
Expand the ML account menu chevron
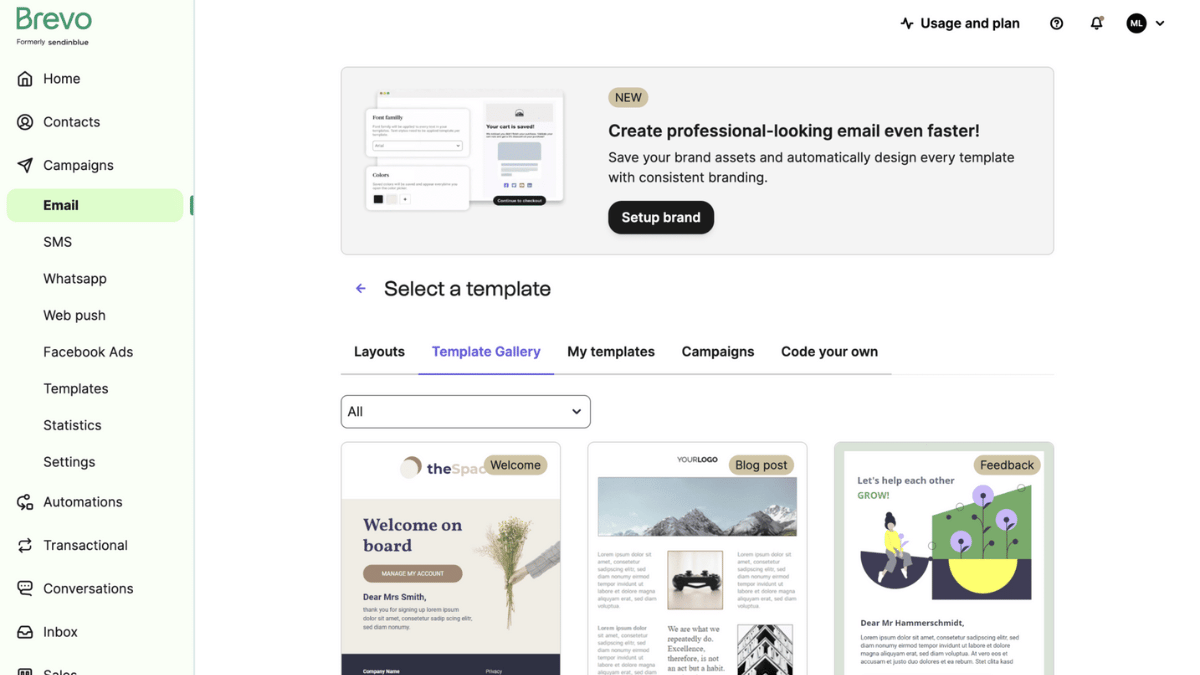pyautogui.click(x=1160, y=23)
